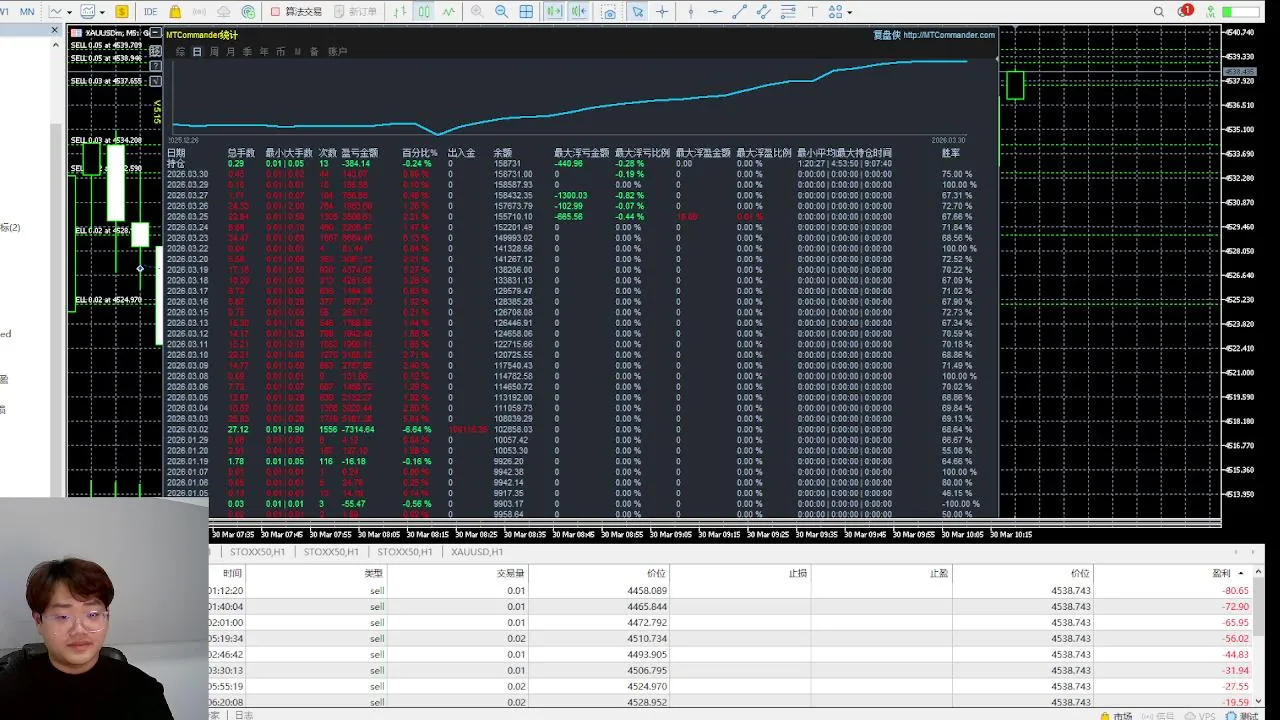Click the search magnifier icon
This screenshot has height=720, width=1280.
pyautogui.click(x=1159, y=12)
